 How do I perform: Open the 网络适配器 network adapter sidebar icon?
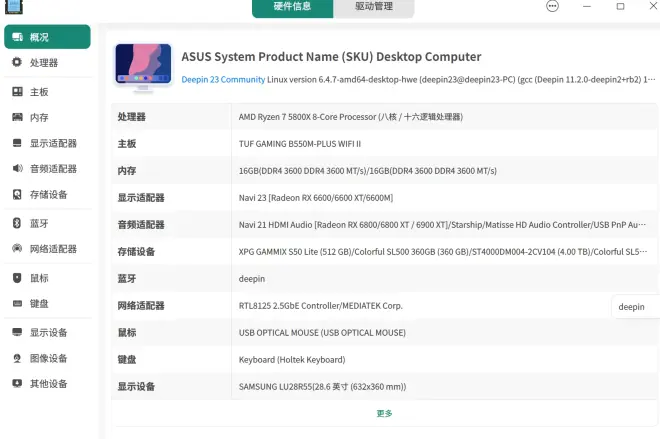[x=17, y=248]
